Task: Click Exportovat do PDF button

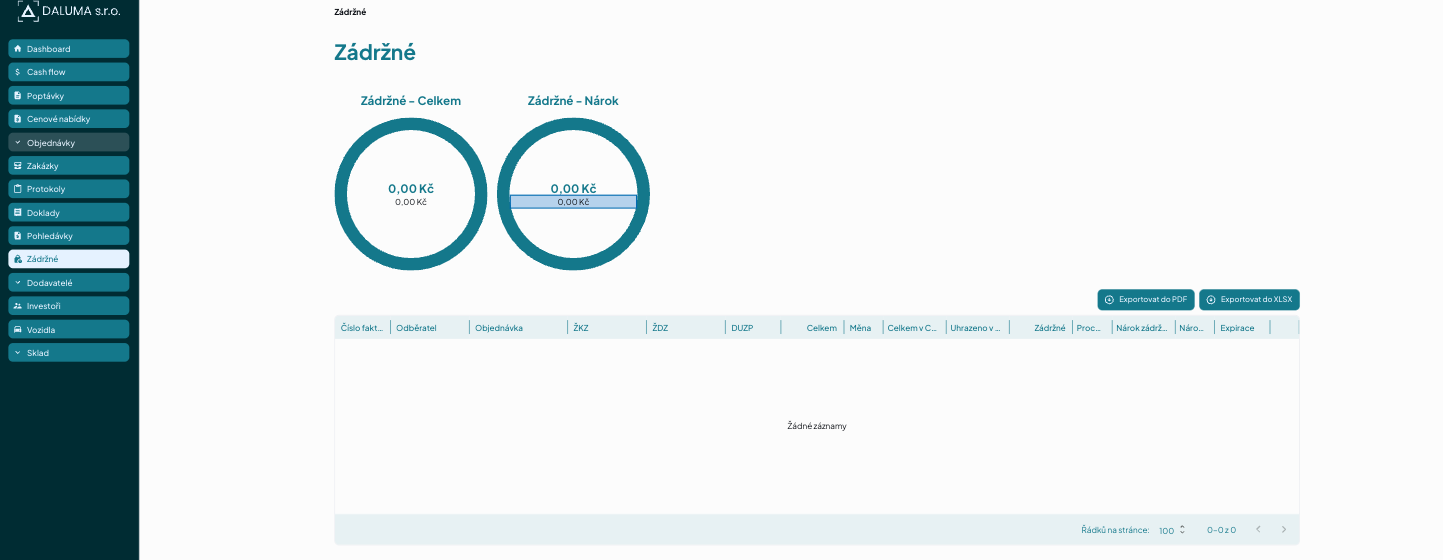Action: click(x=1146, y=300)
